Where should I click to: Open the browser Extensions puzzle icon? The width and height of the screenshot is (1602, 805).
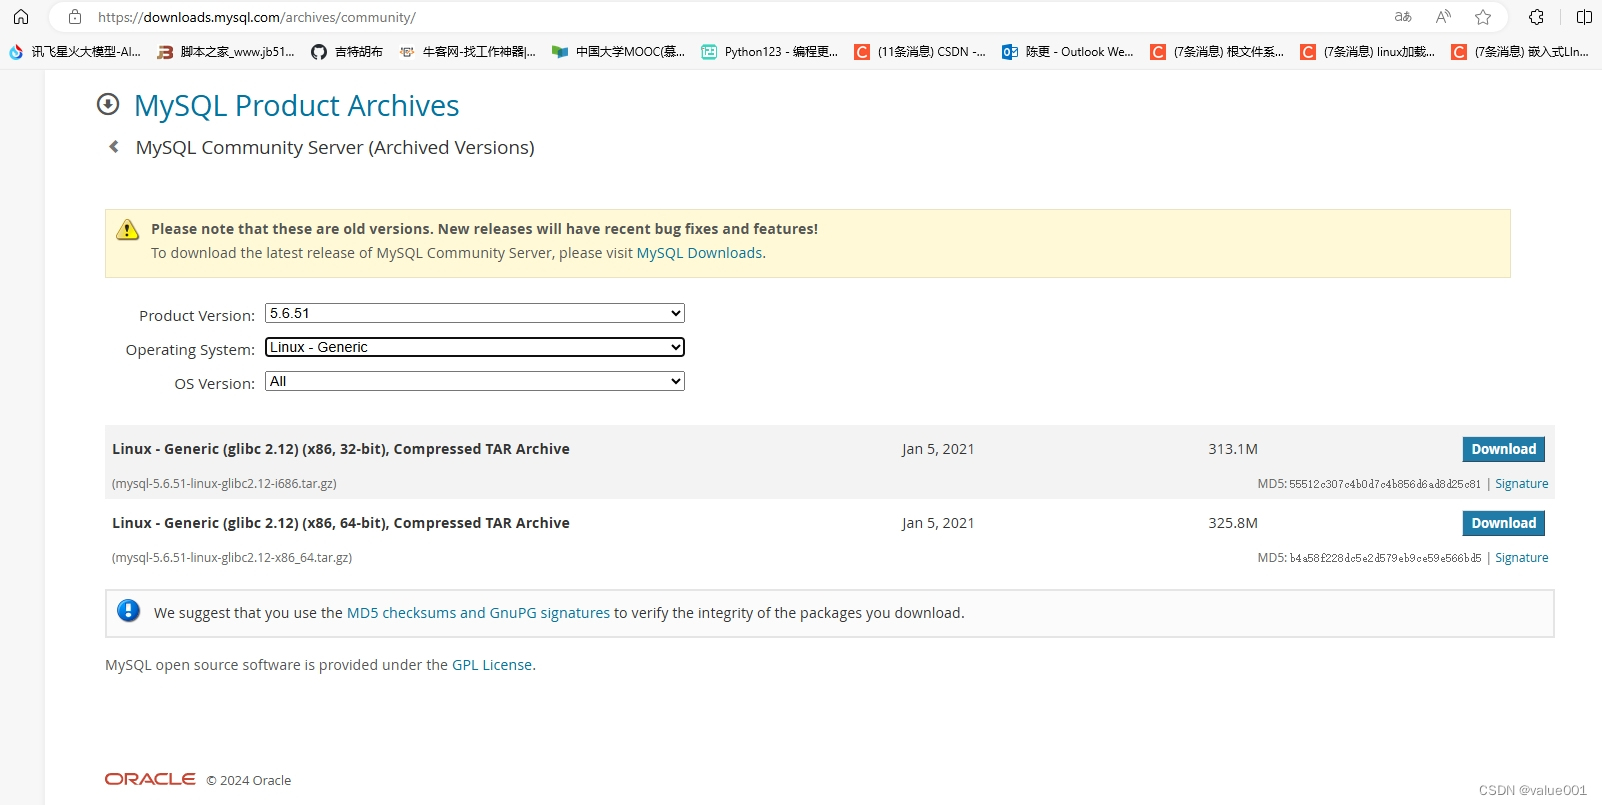1537,17
